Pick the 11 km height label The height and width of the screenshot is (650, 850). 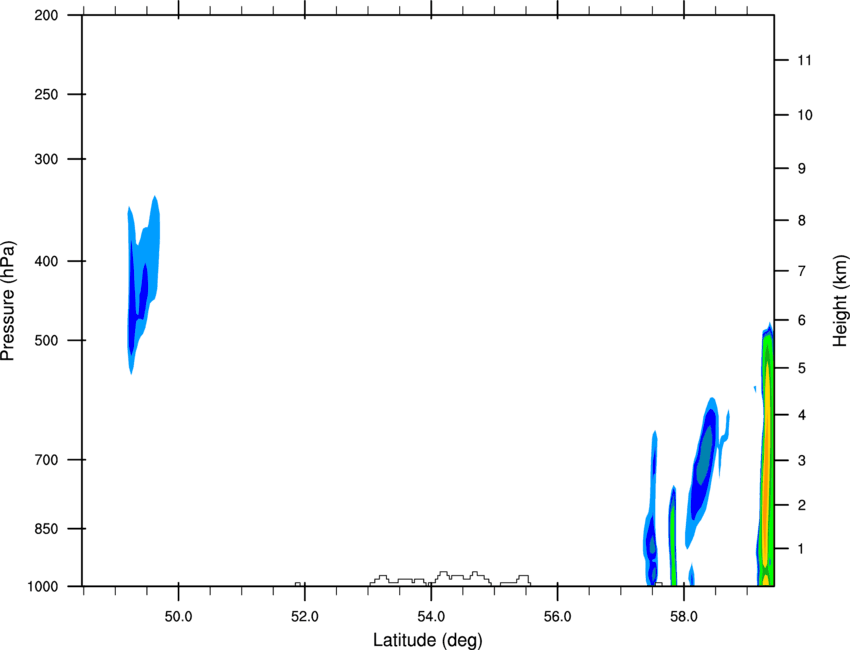pos(804,60)
